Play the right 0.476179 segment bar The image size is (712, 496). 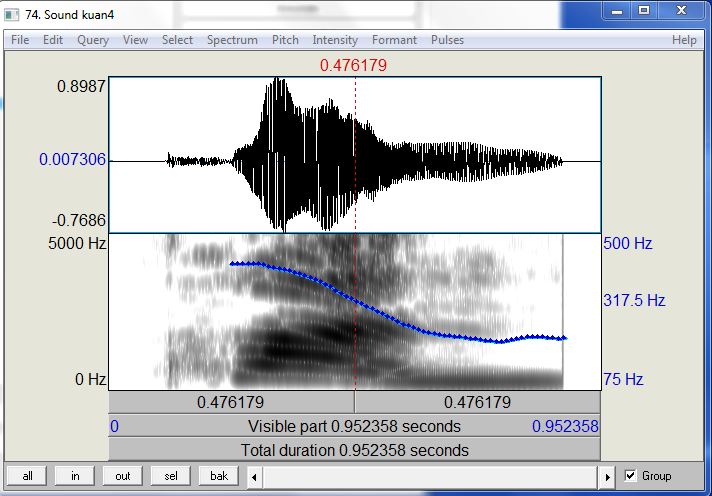(478, 402)
